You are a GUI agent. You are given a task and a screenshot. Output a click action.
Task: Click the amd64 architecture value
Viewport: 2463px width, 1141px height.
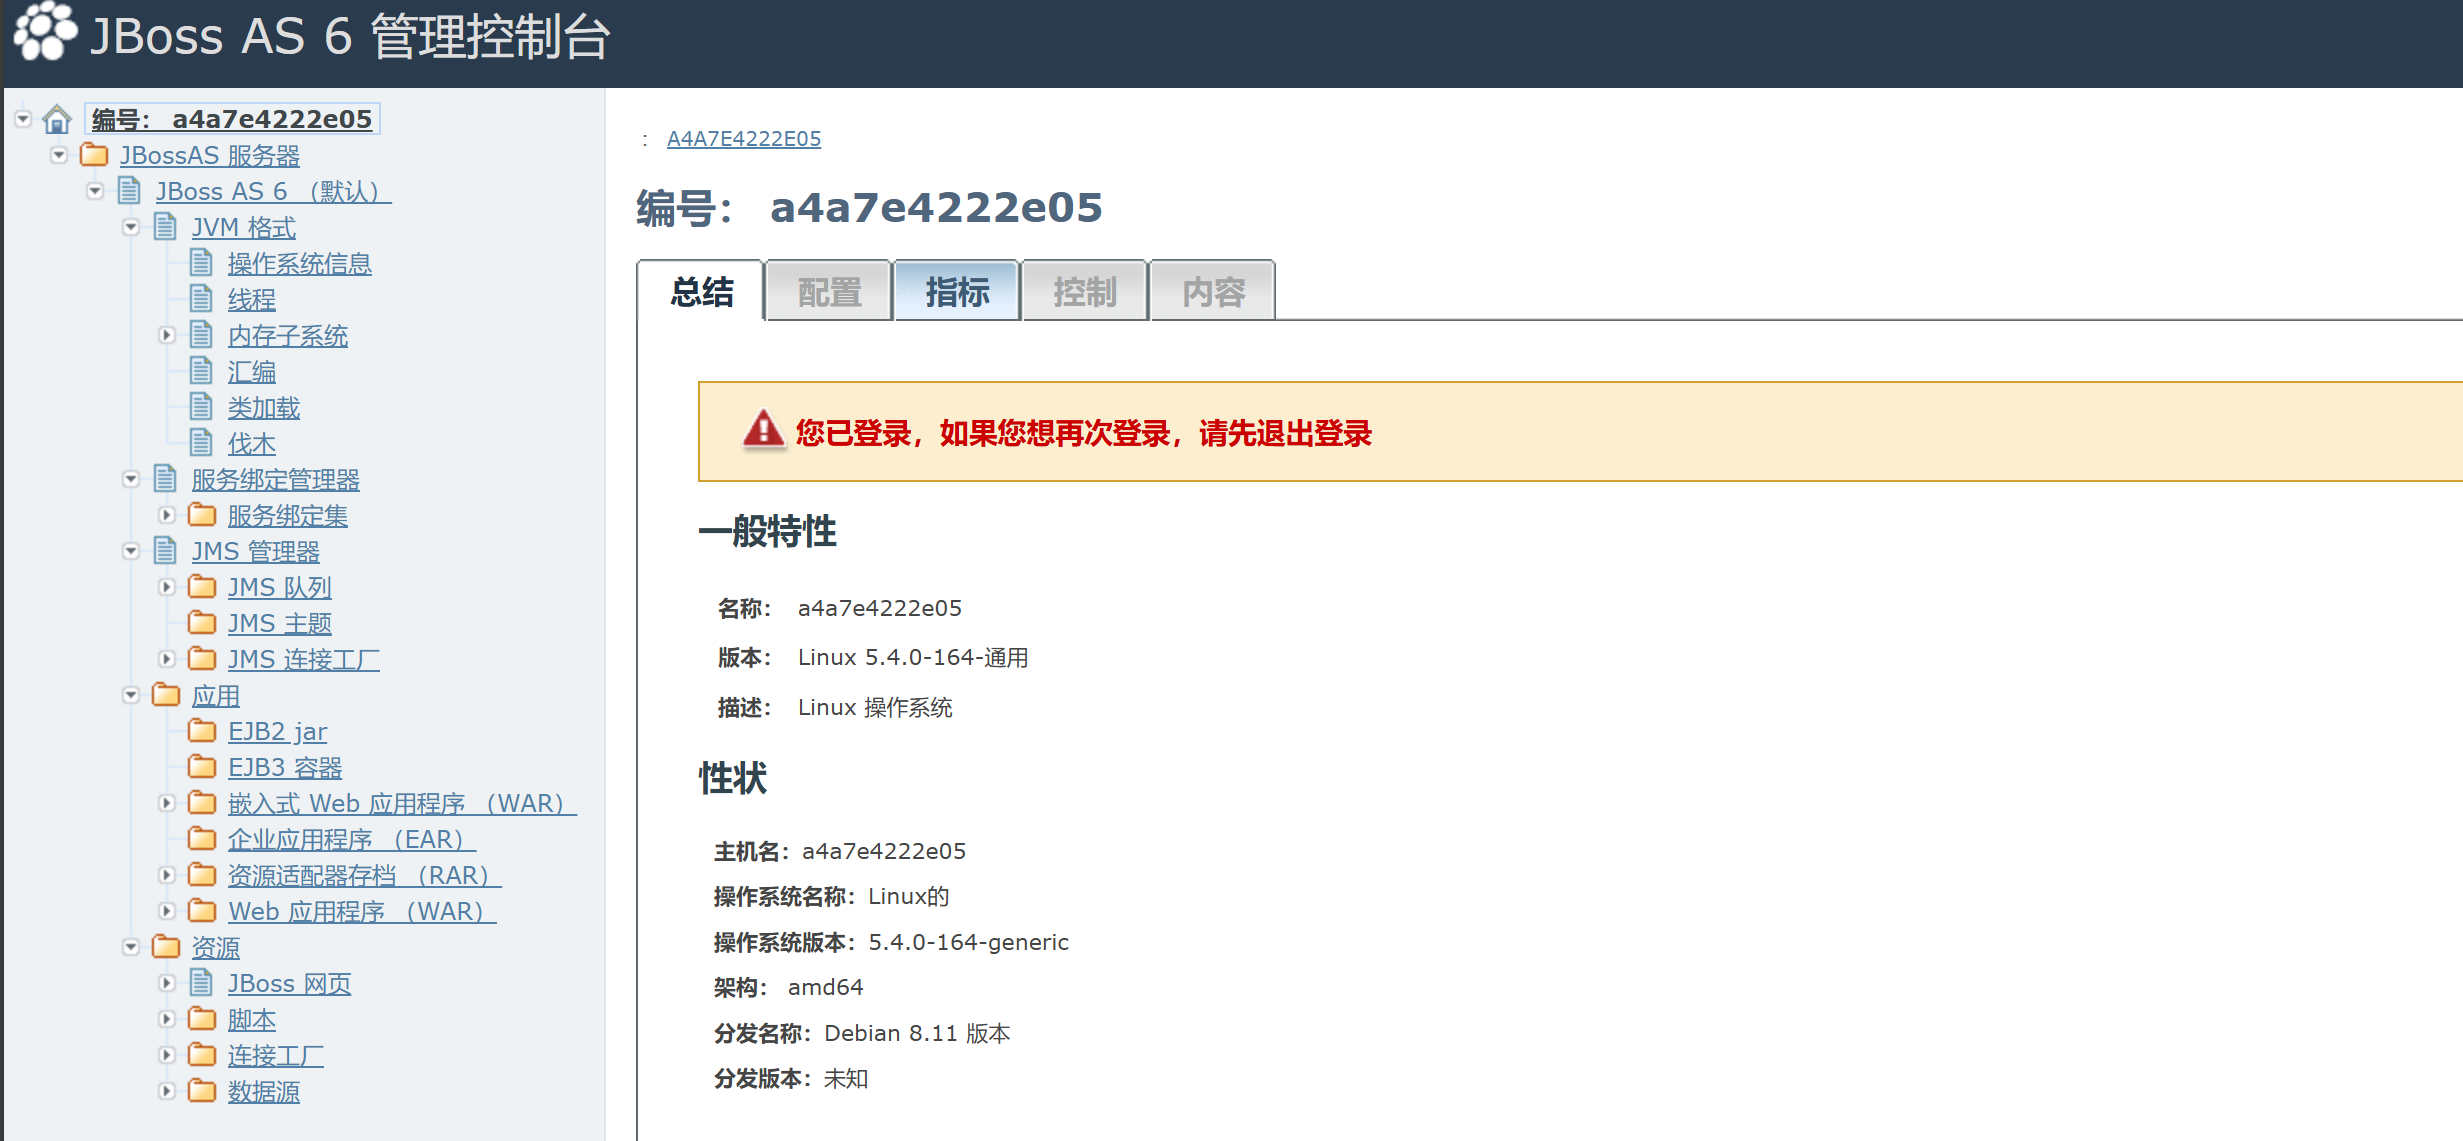(x=826, y=987)
